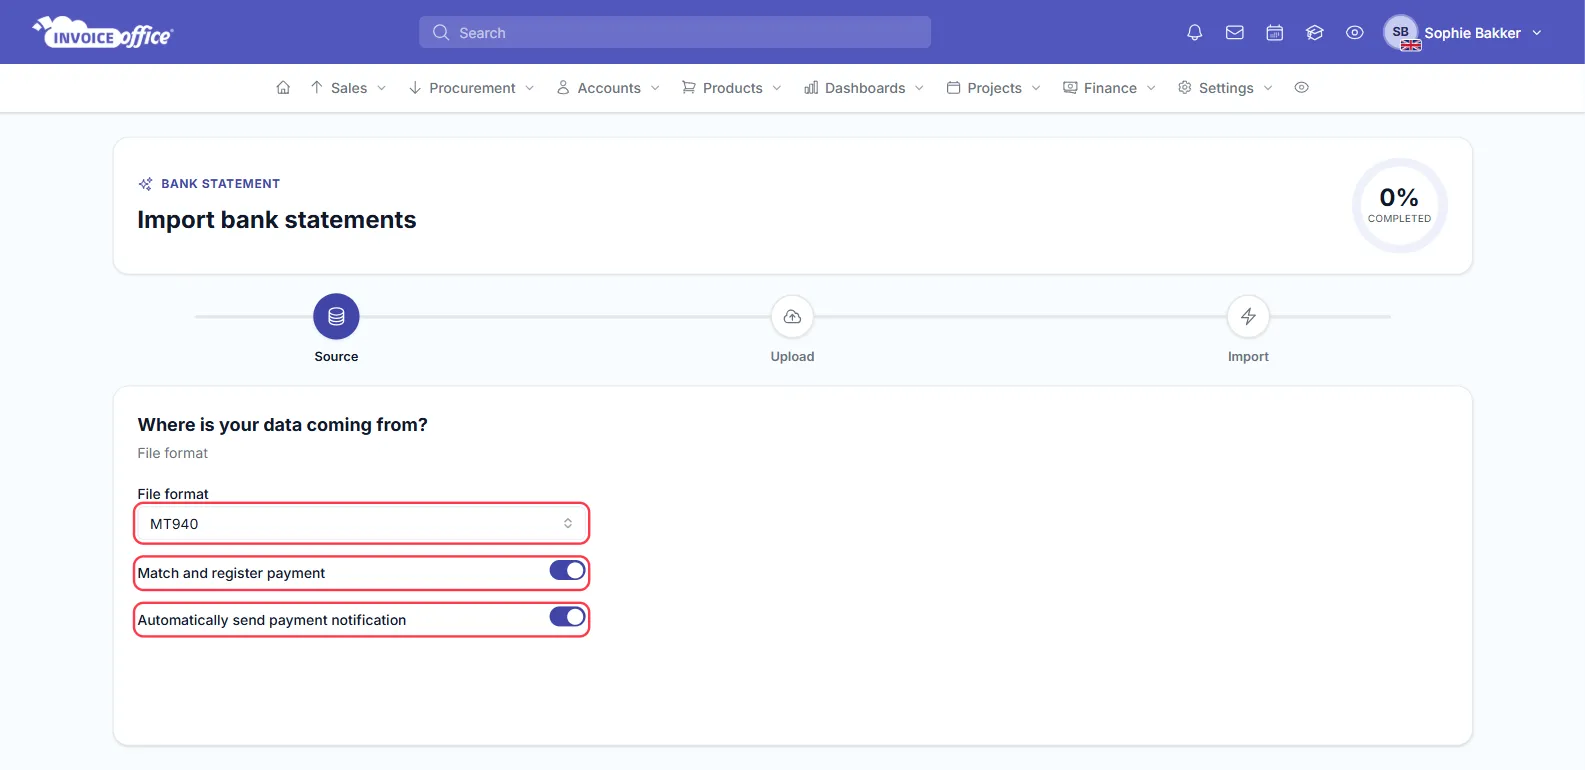The width and height of the screenshot is (1585, 770).
Task: Click the Upload step label
Action: coord(792,357)
